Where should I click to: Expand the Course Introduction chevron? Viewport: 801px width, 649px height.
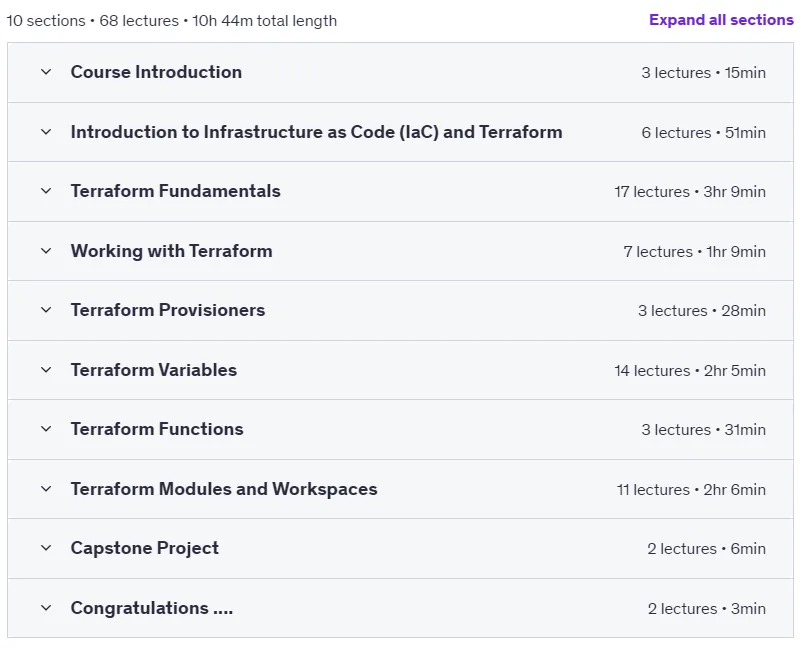[46, 72]
